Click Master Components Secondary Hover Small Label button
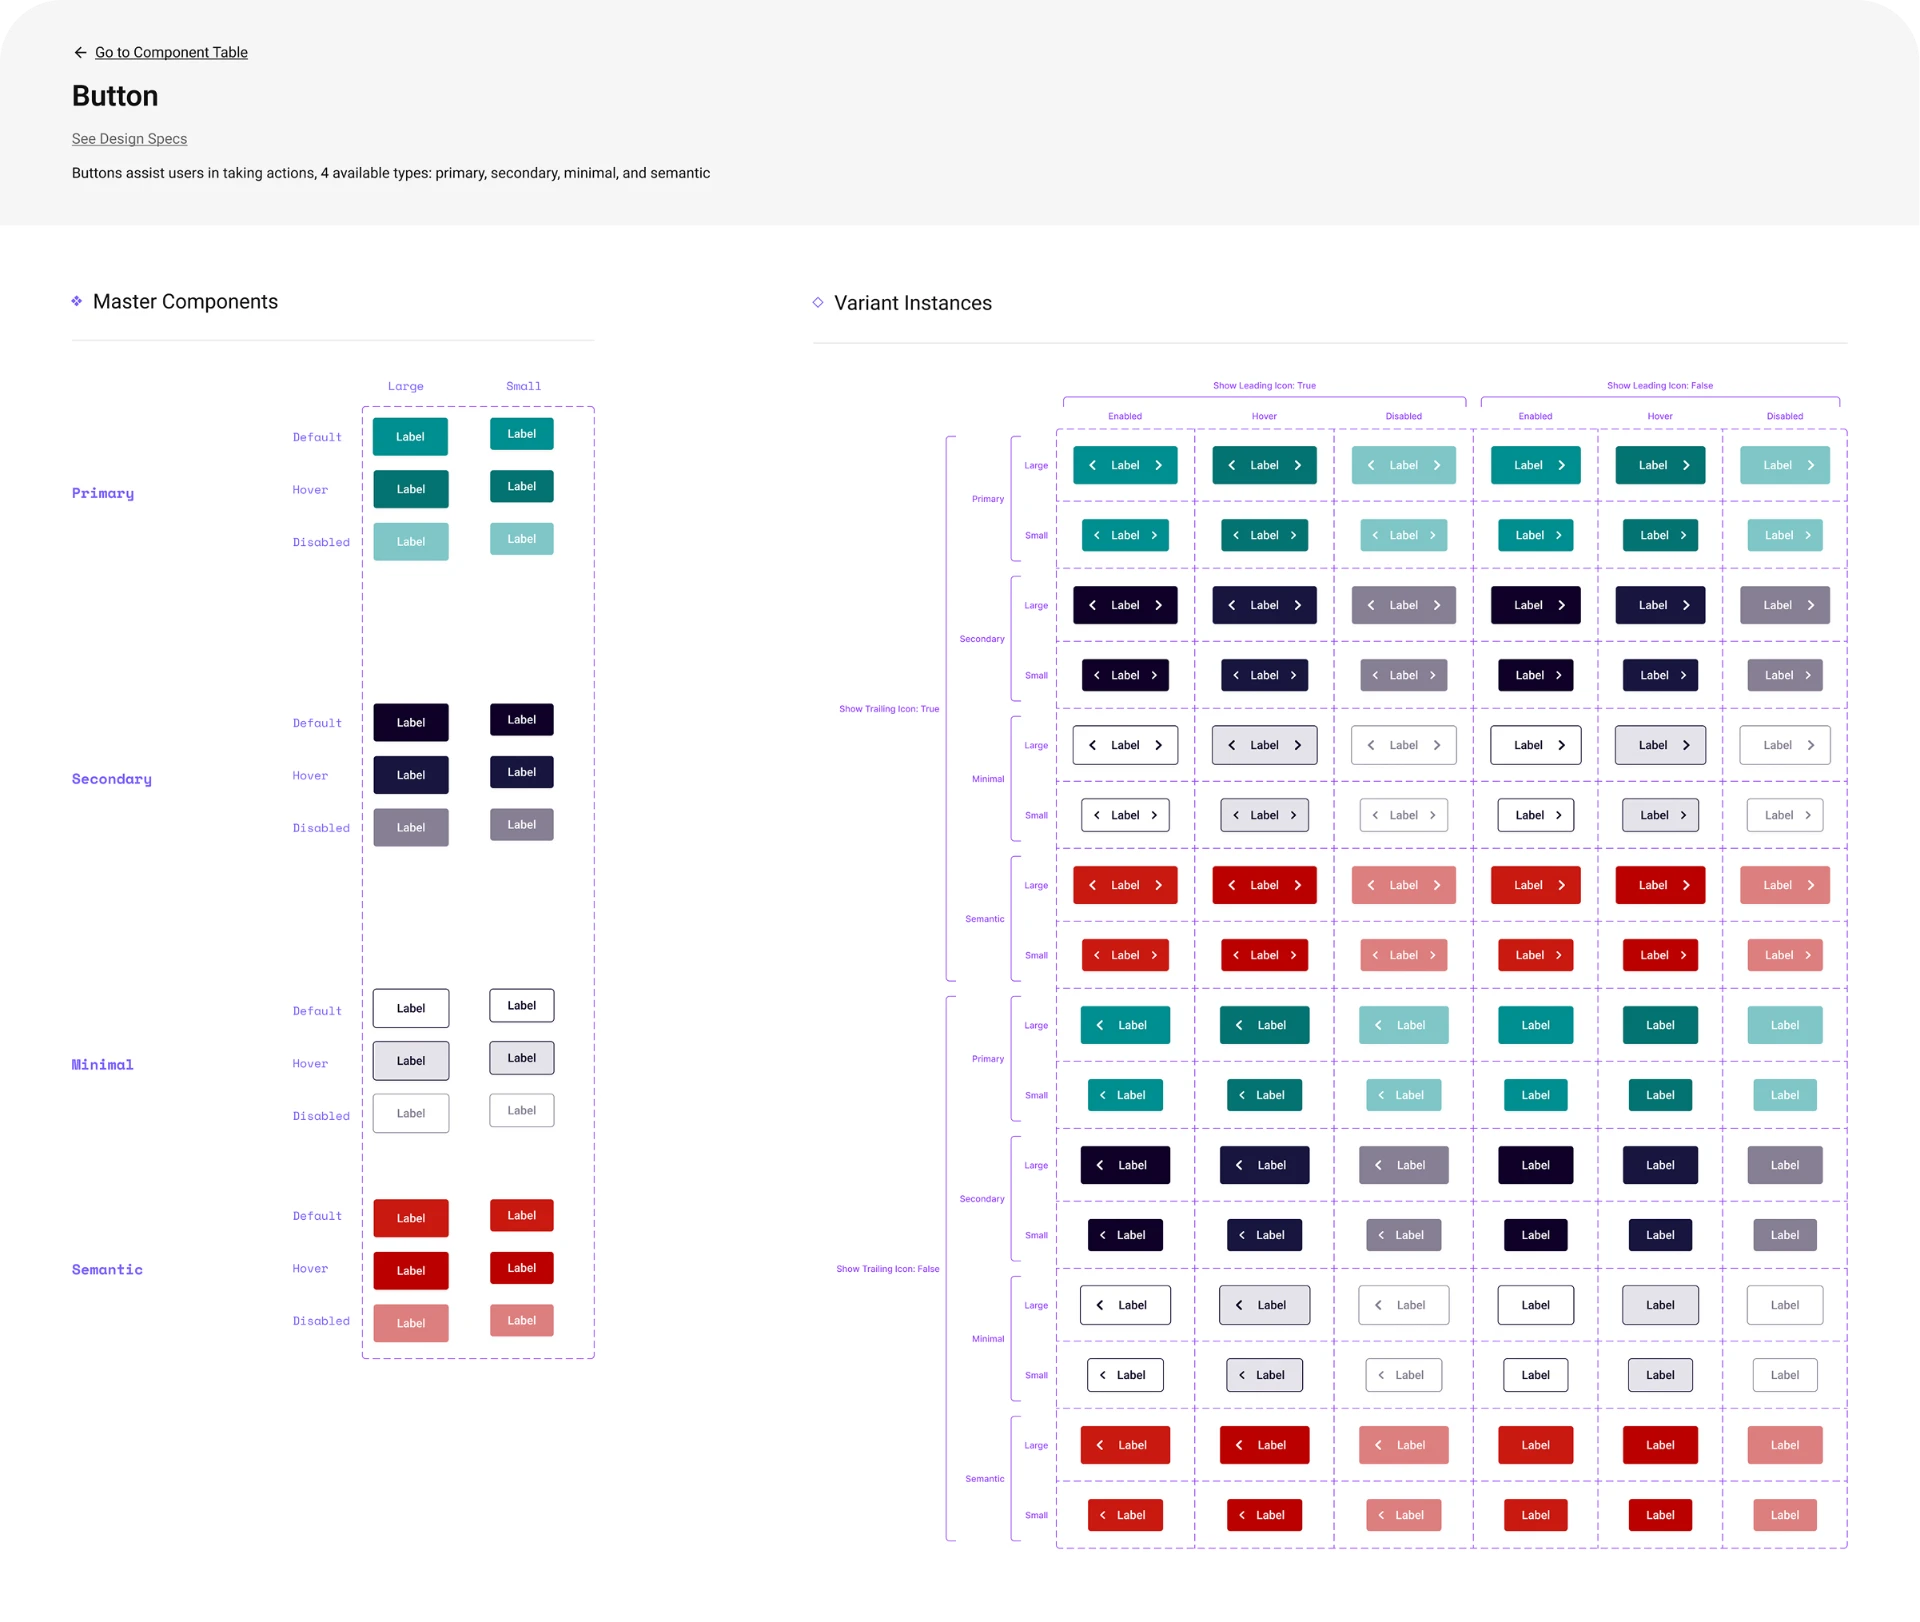The image size is (1920, 1622). click(x=522, y=772)
